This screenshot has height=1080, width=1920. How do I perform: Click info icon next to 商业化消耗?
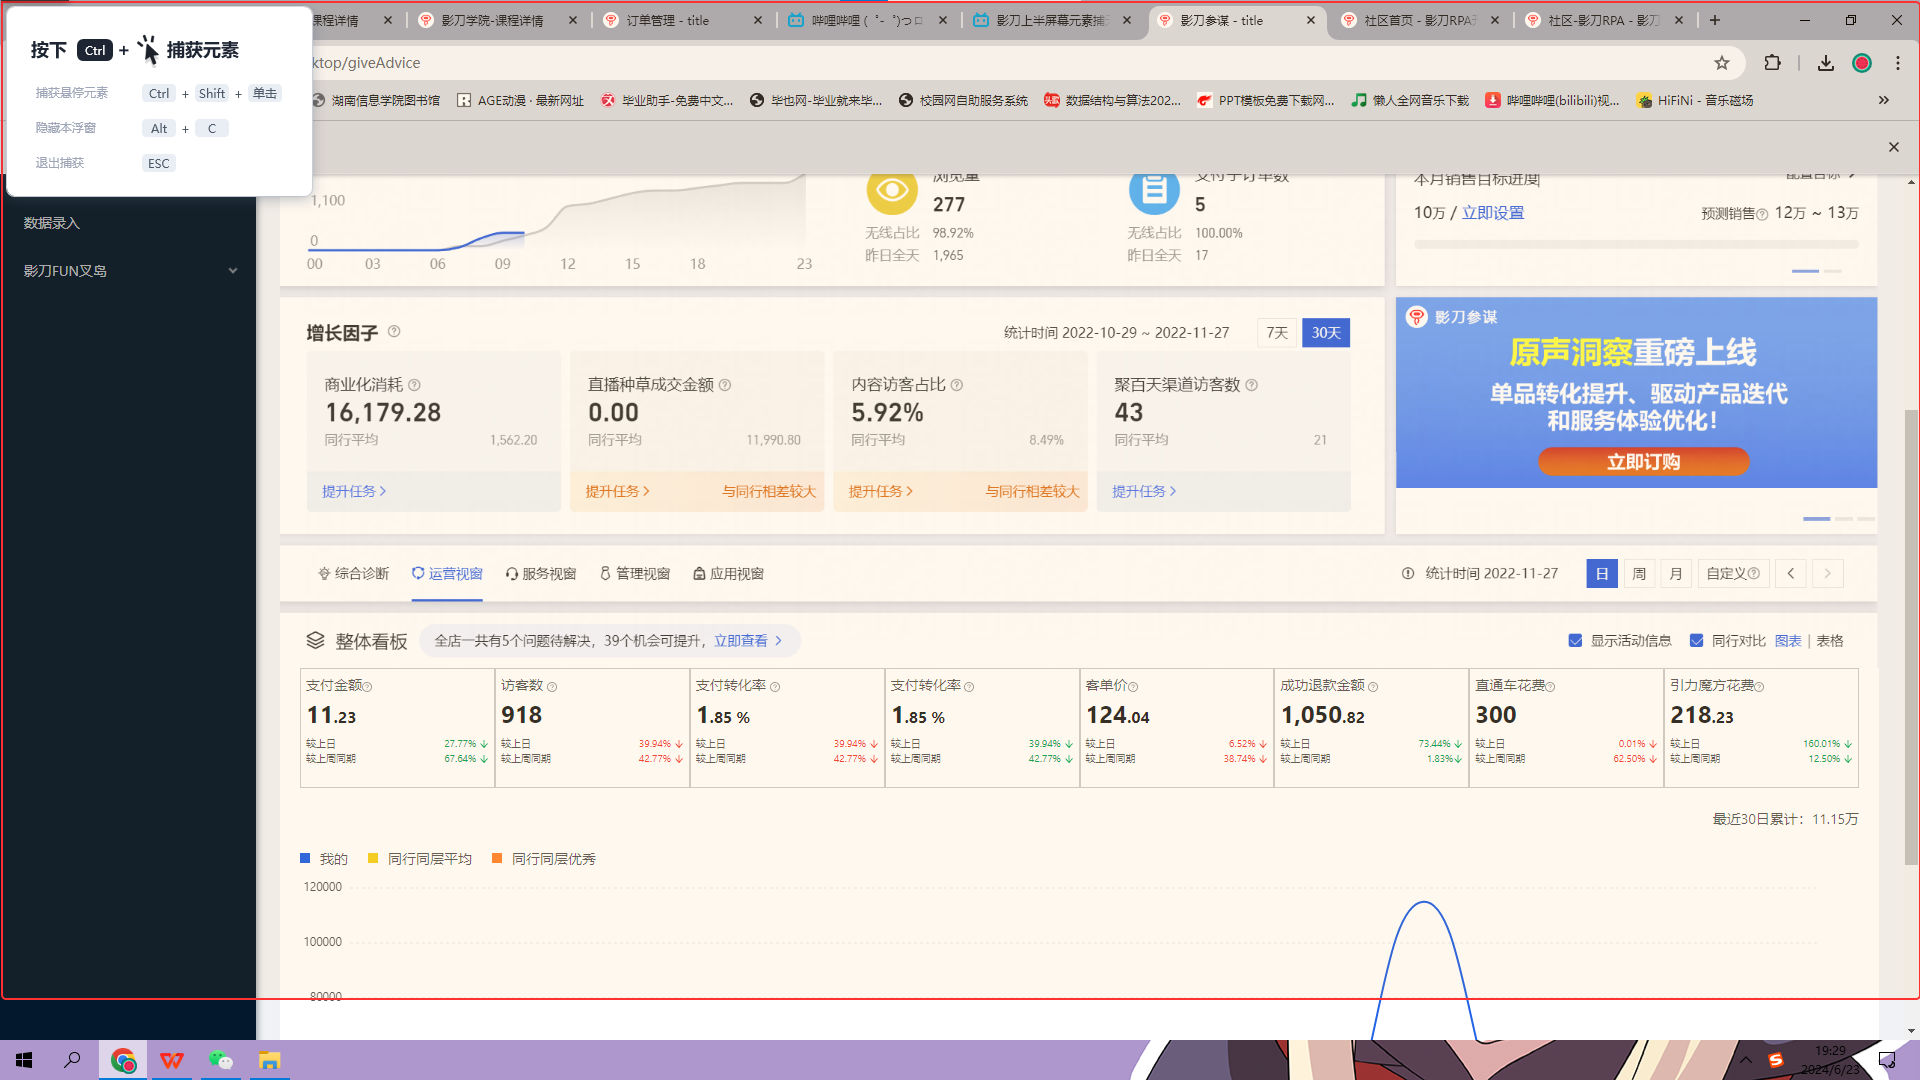[414, 385]
